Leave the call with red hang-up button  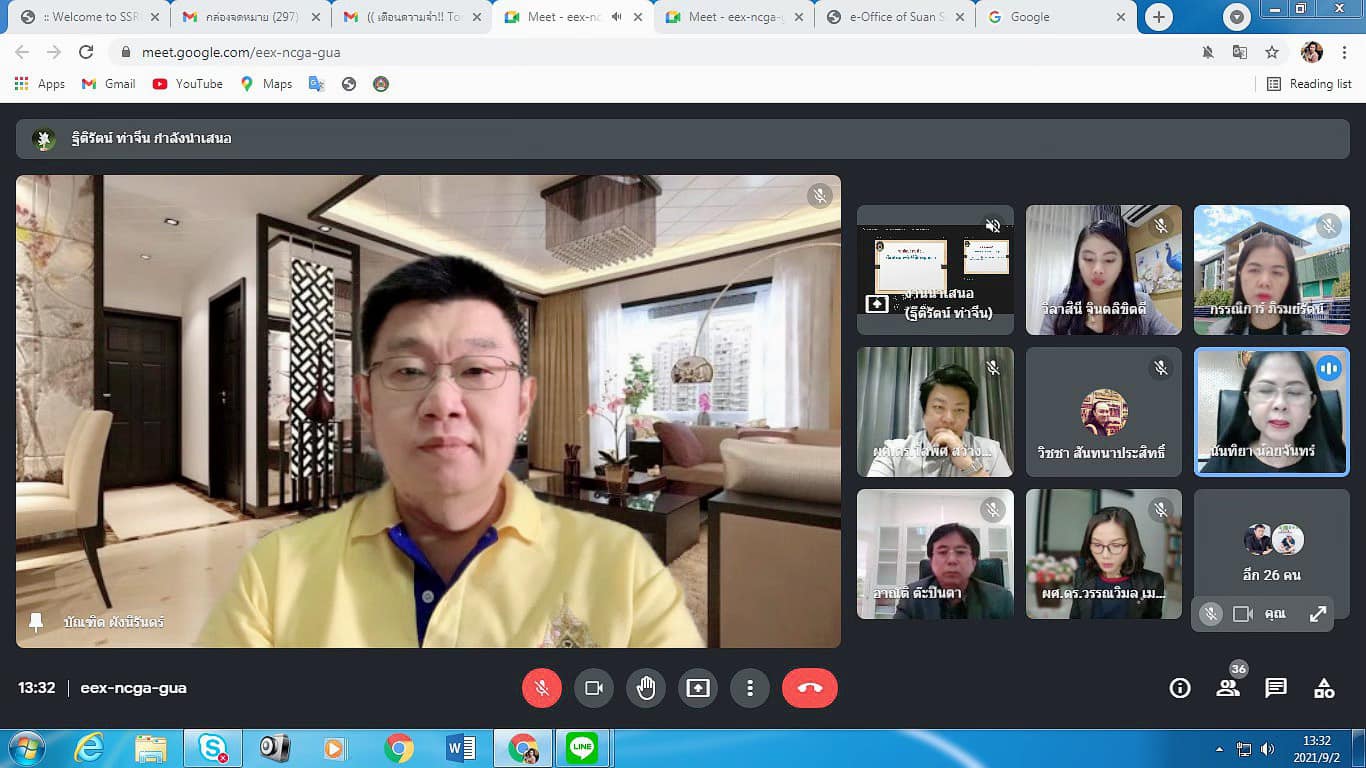[809, 688]
